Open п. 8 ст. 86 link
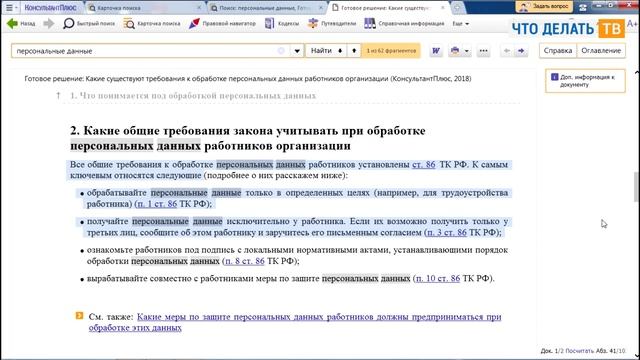640x360 pixels. 244,261
